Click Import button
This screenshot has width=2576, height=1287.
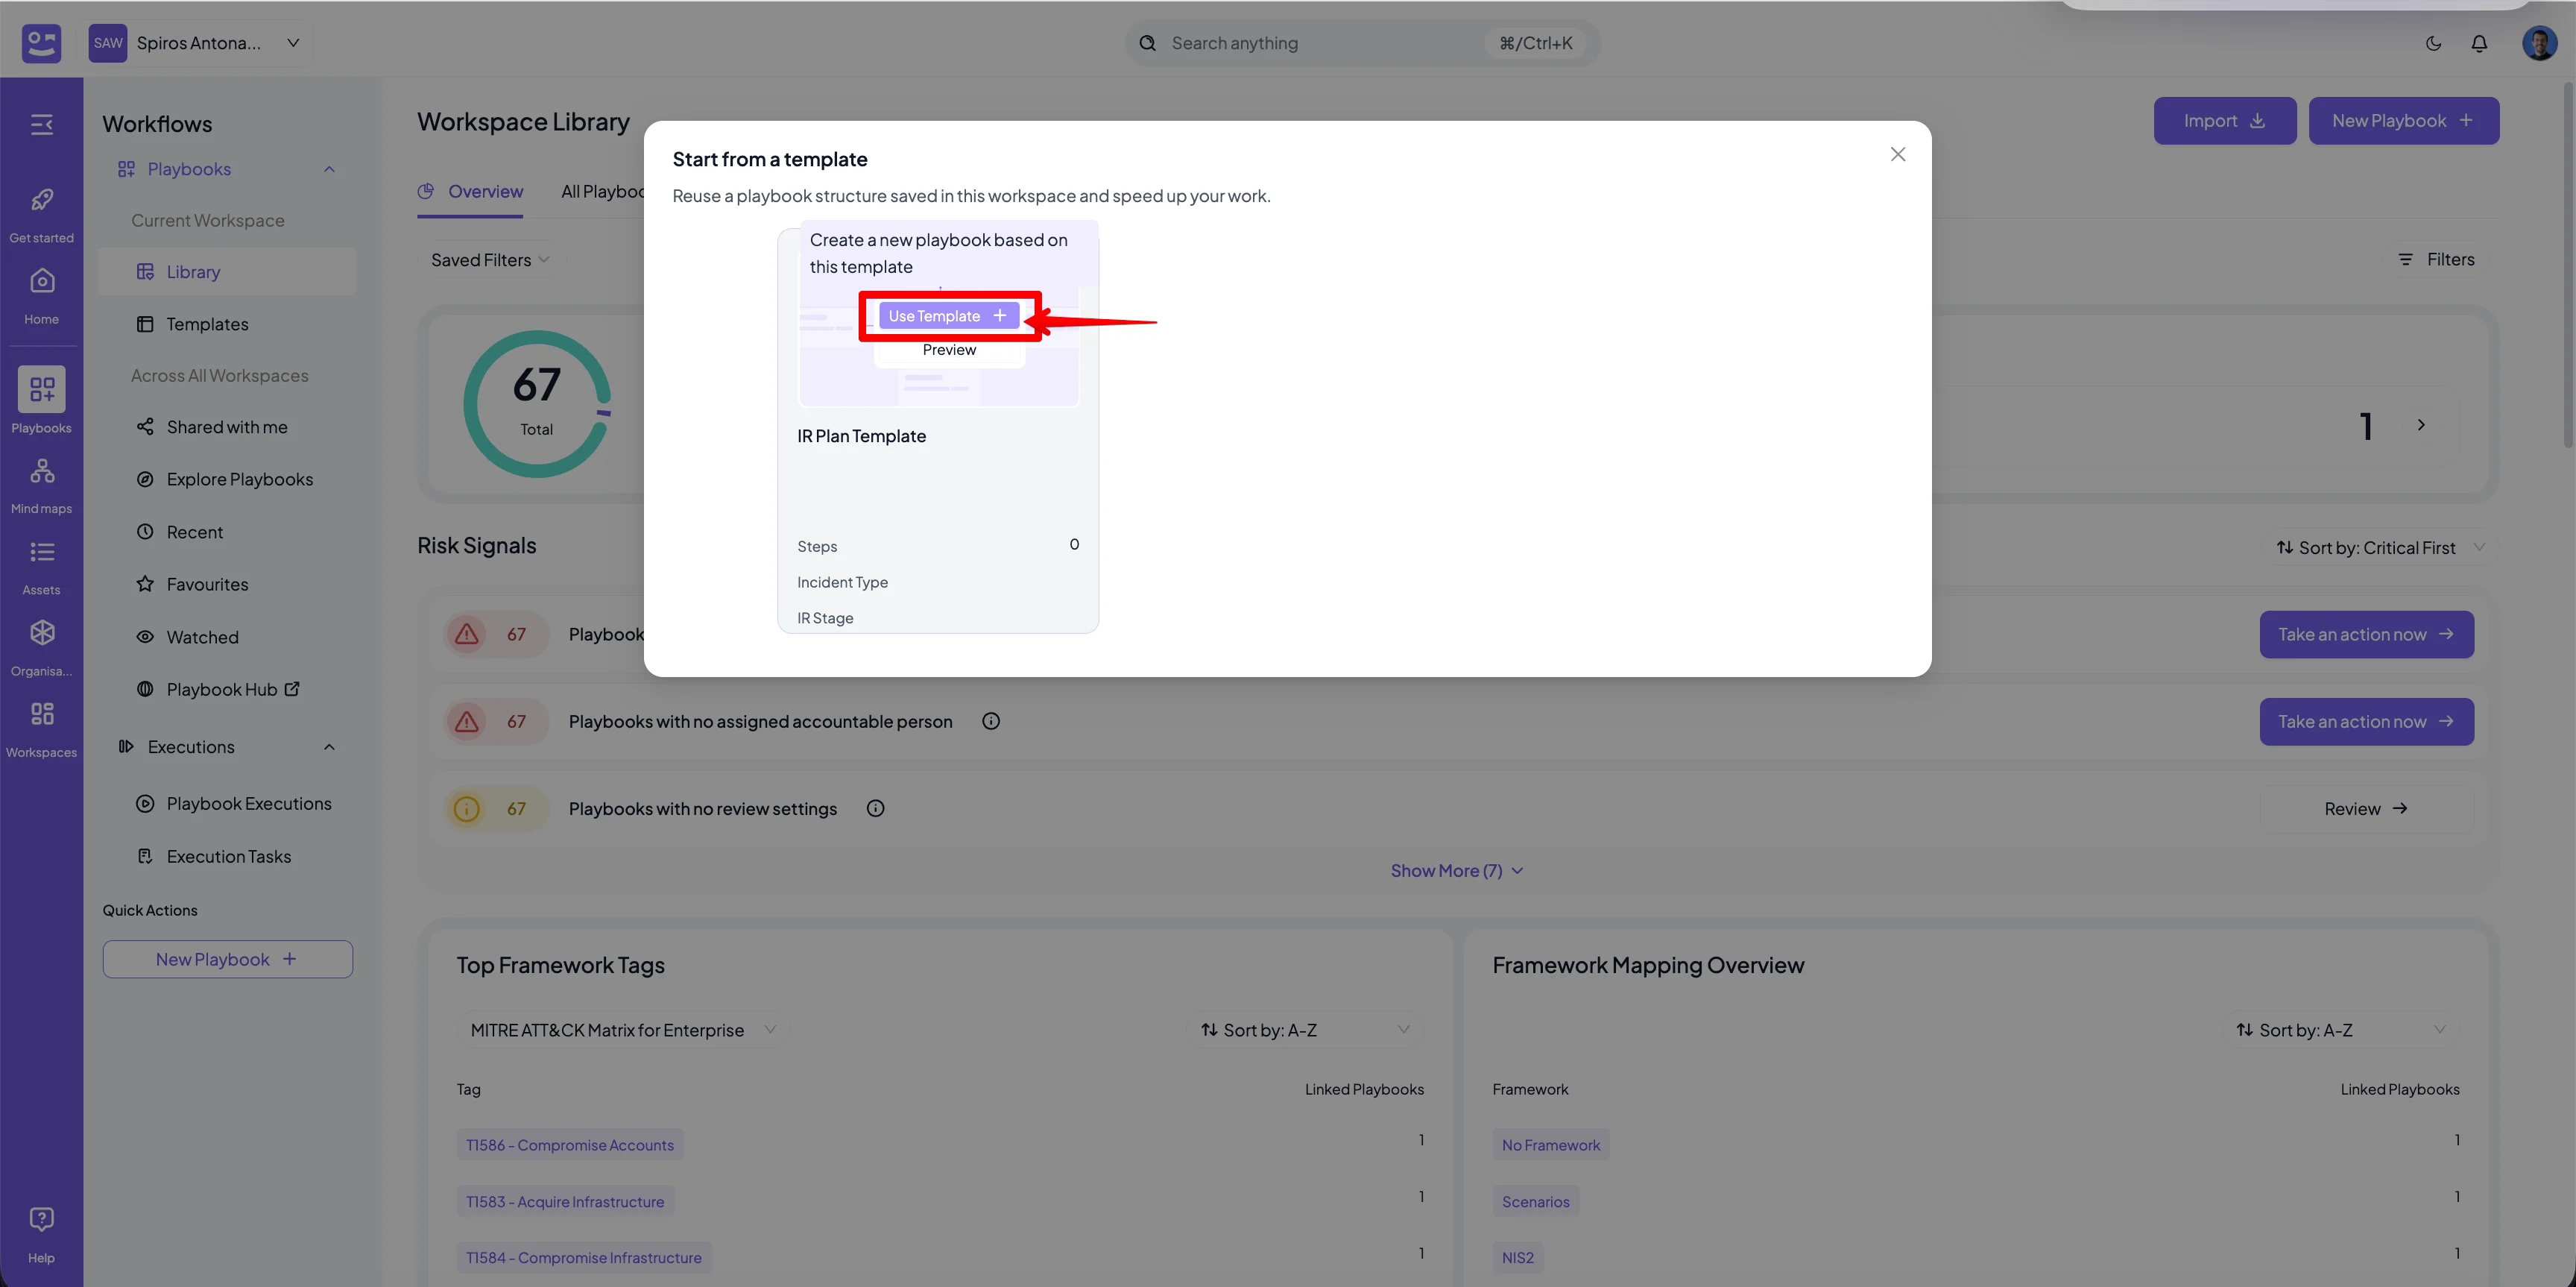(2224, 121)
